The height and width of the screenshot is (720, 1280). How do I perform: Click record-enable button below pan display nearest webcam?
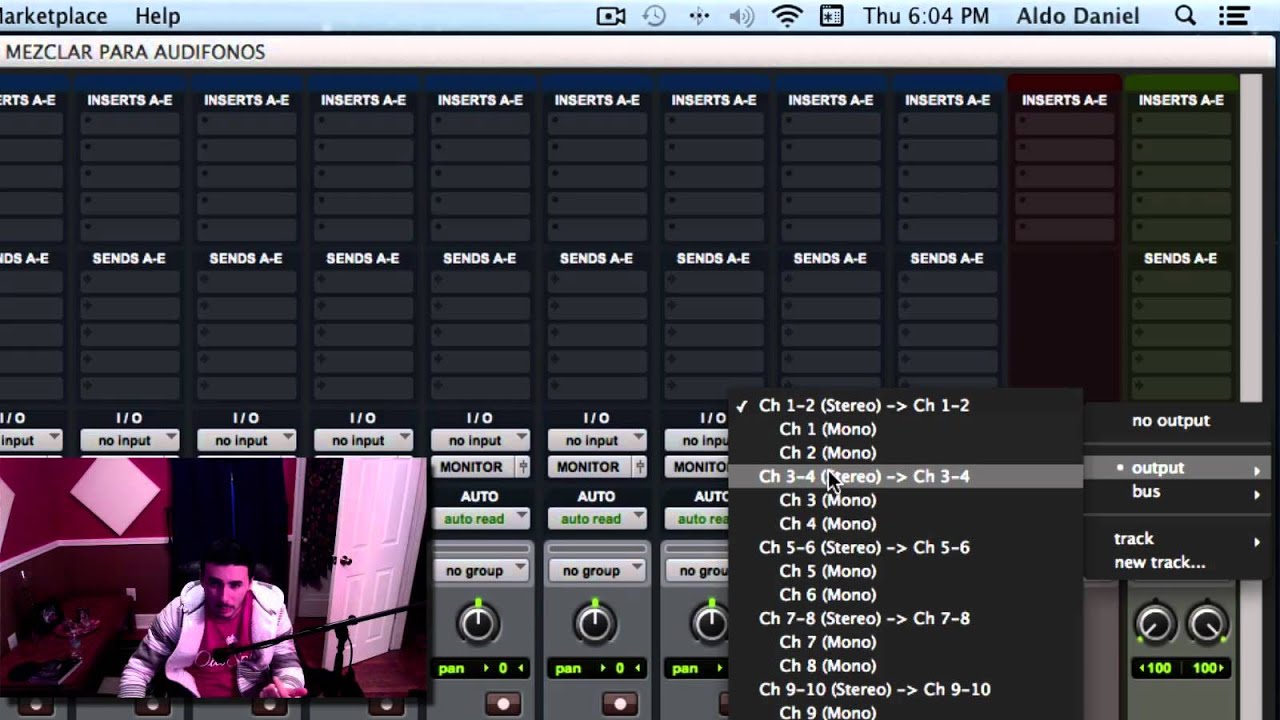click(503, 704)
